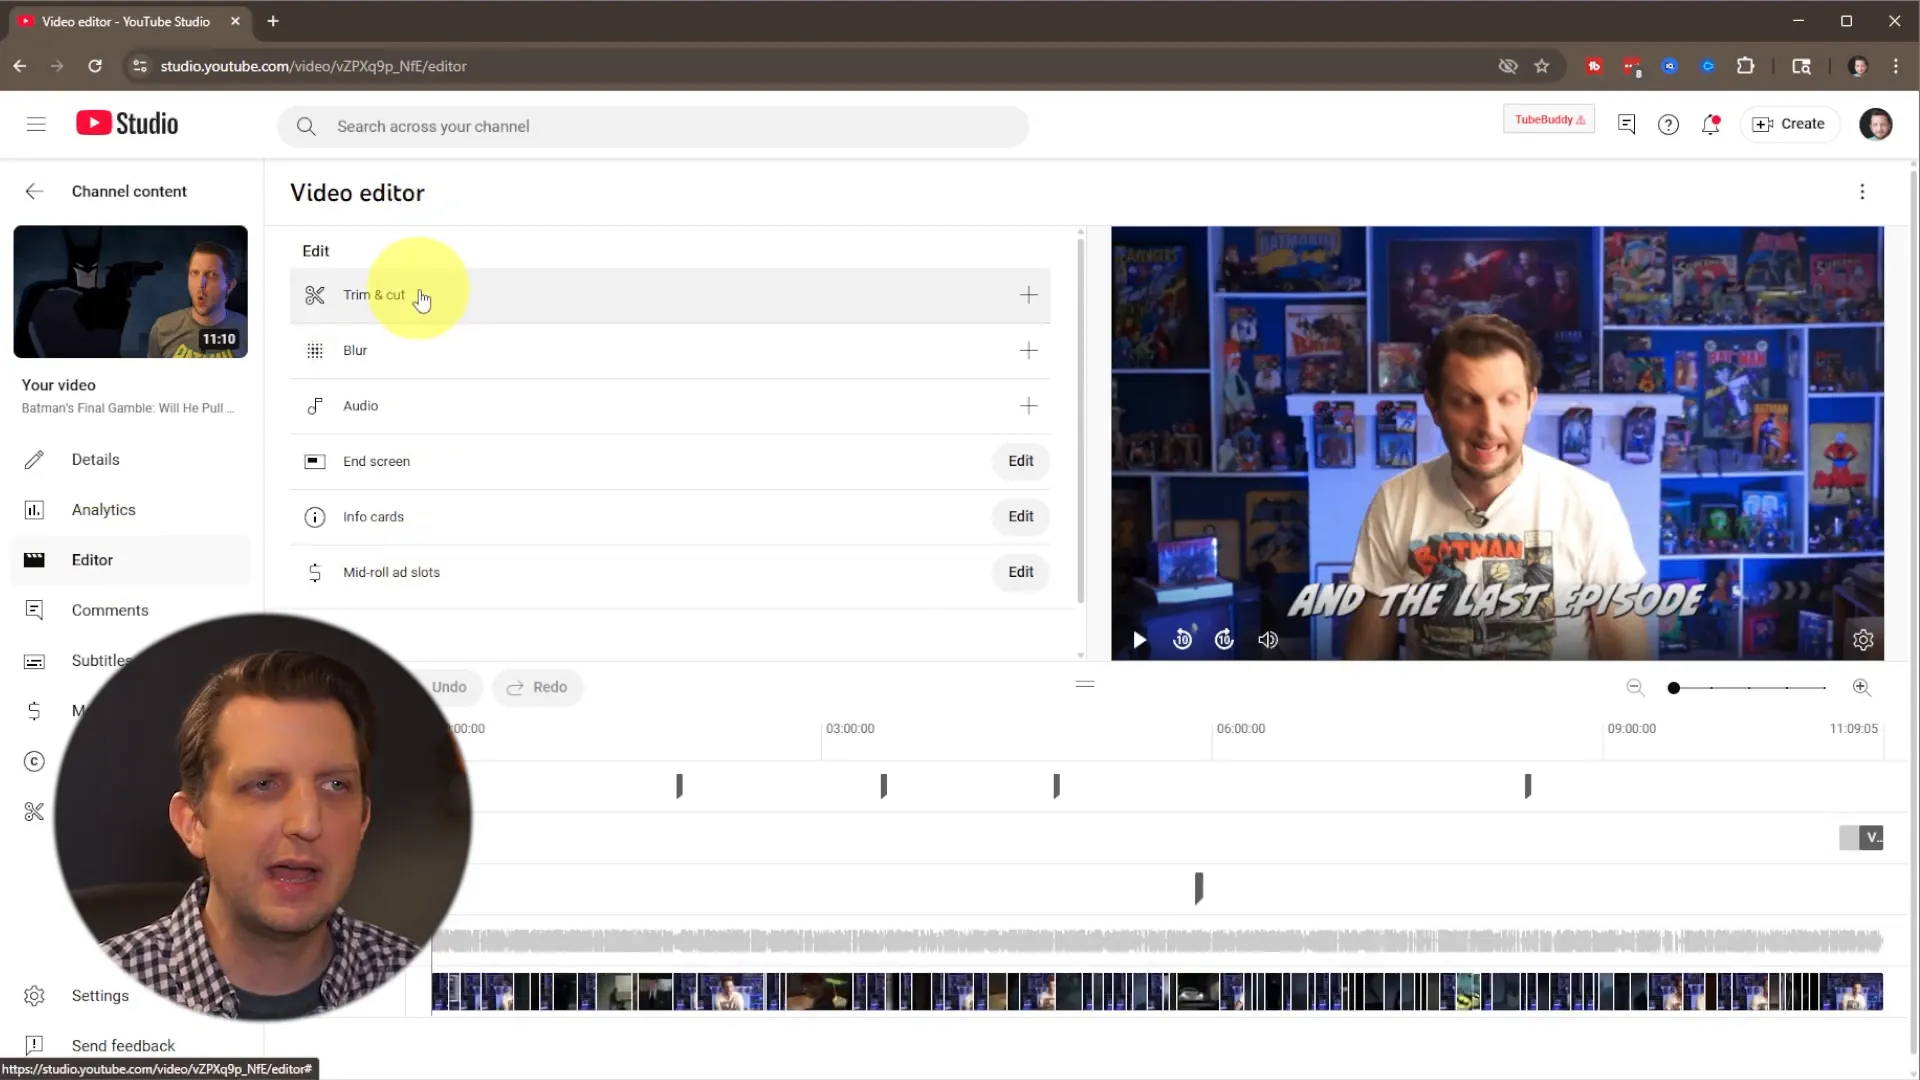Click the Create button

[1789, 124]
